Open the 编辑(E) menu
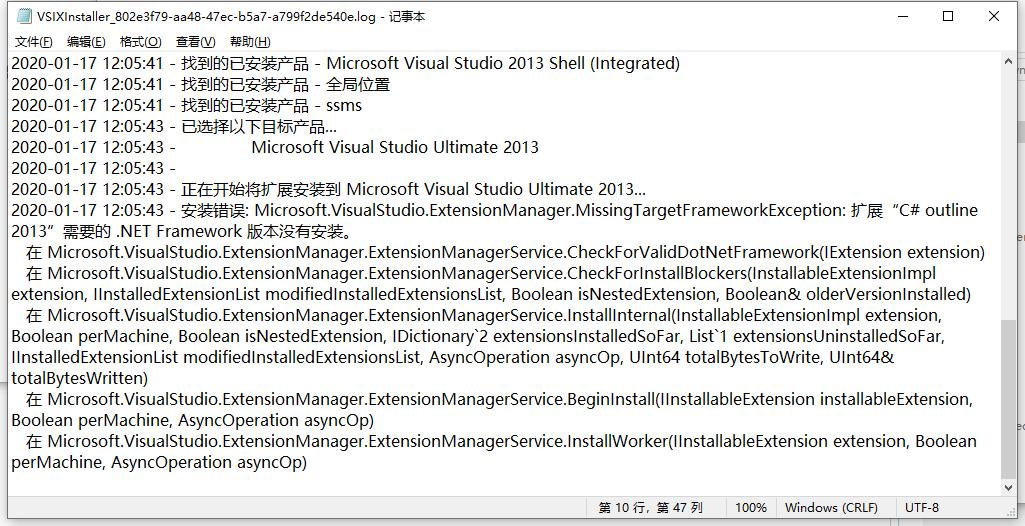Image resolution: width=1025 pixels, height=526 pixels. pos(86,42)
